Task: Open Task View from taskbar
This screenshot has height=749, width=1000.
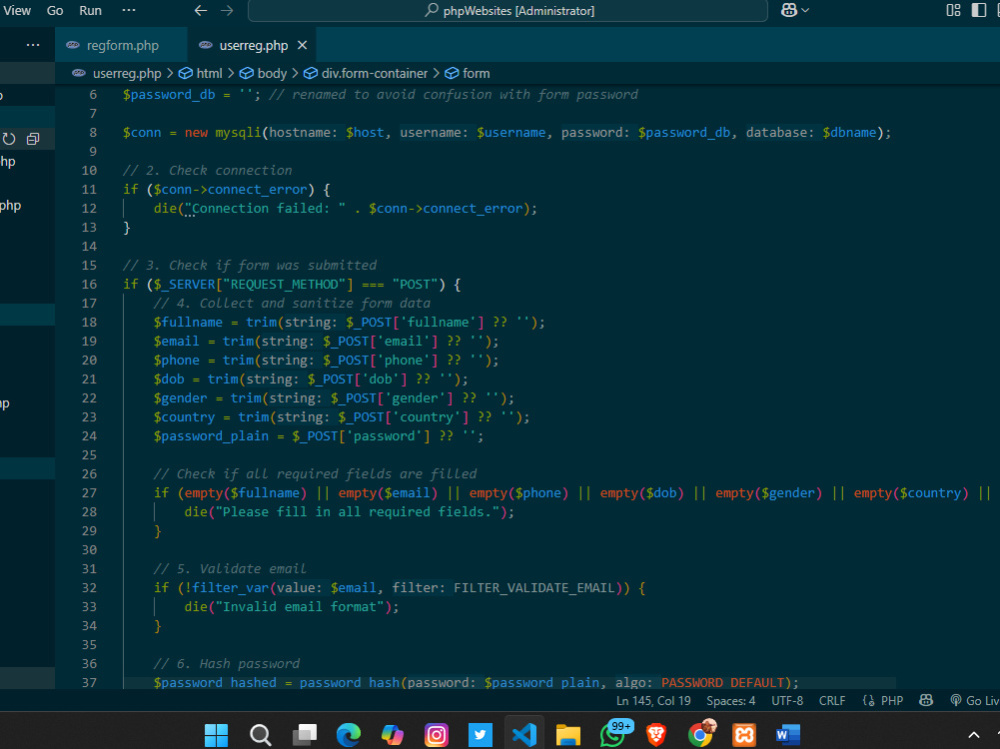Action: (304, 735)
